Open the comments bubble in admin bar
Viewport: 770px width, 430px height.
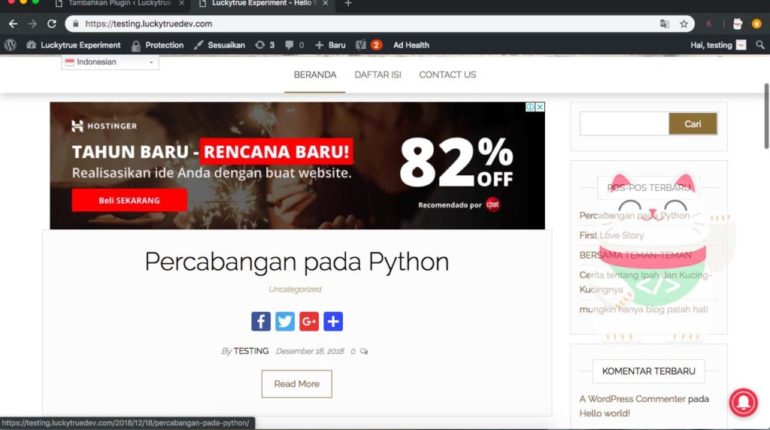tap(294, 45)
